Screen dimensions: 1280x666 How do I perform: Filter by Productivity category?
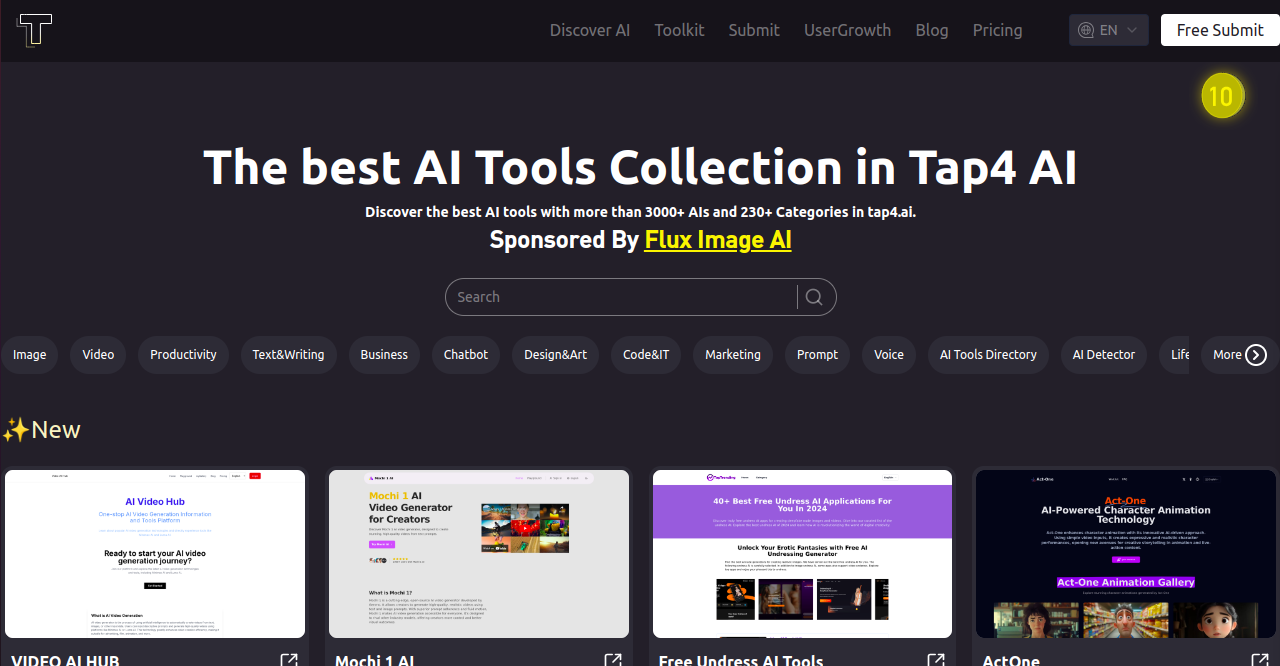(x=183, y=355)
